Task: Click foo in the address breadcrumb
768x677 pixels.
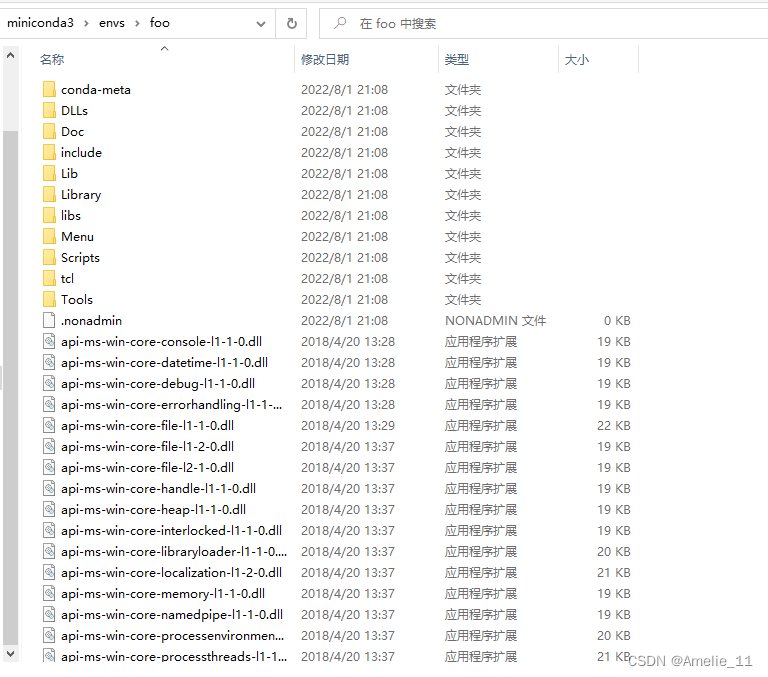Action: coord(160,23)
